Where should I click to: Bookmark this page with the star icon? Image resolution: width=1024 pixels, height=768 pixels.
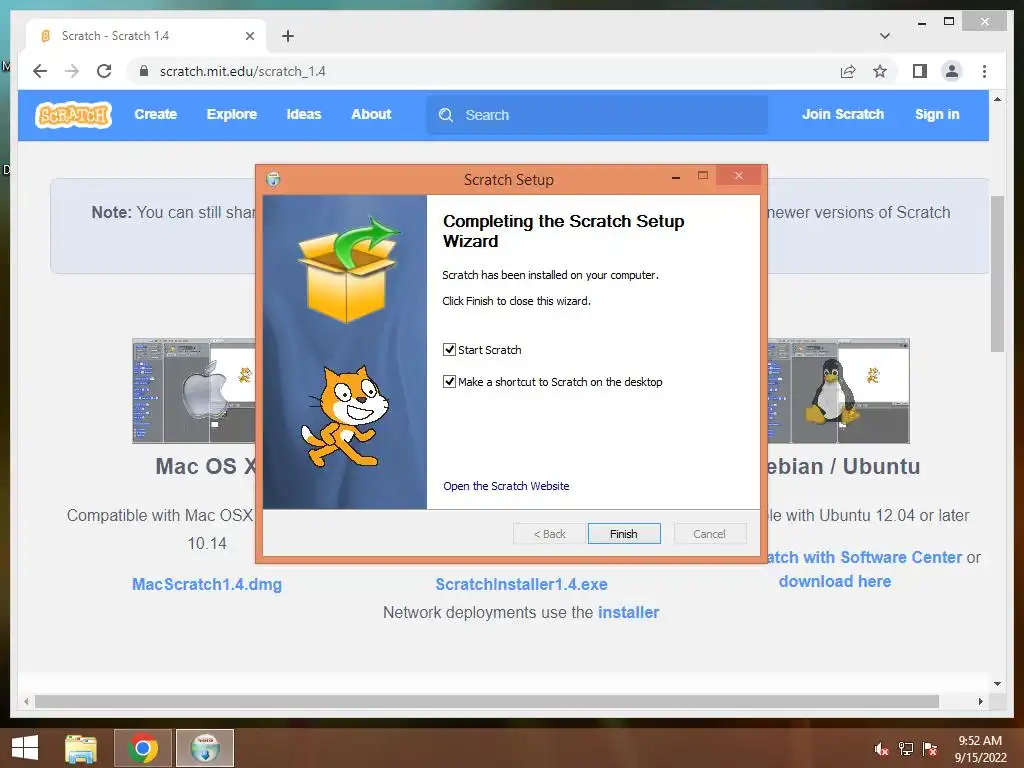(880, 71)
